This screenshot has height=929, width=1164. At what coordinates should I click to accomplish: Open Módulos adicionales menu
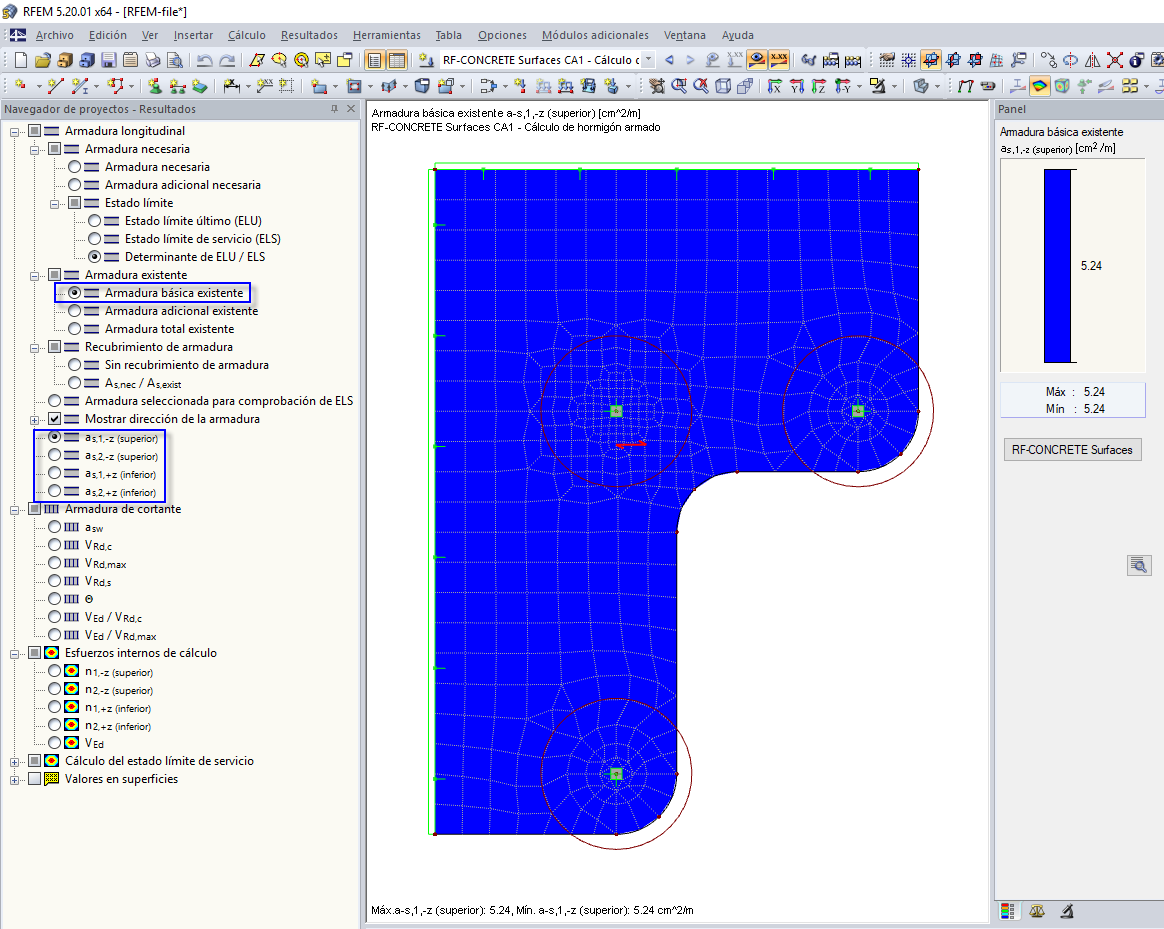point(595,35)
